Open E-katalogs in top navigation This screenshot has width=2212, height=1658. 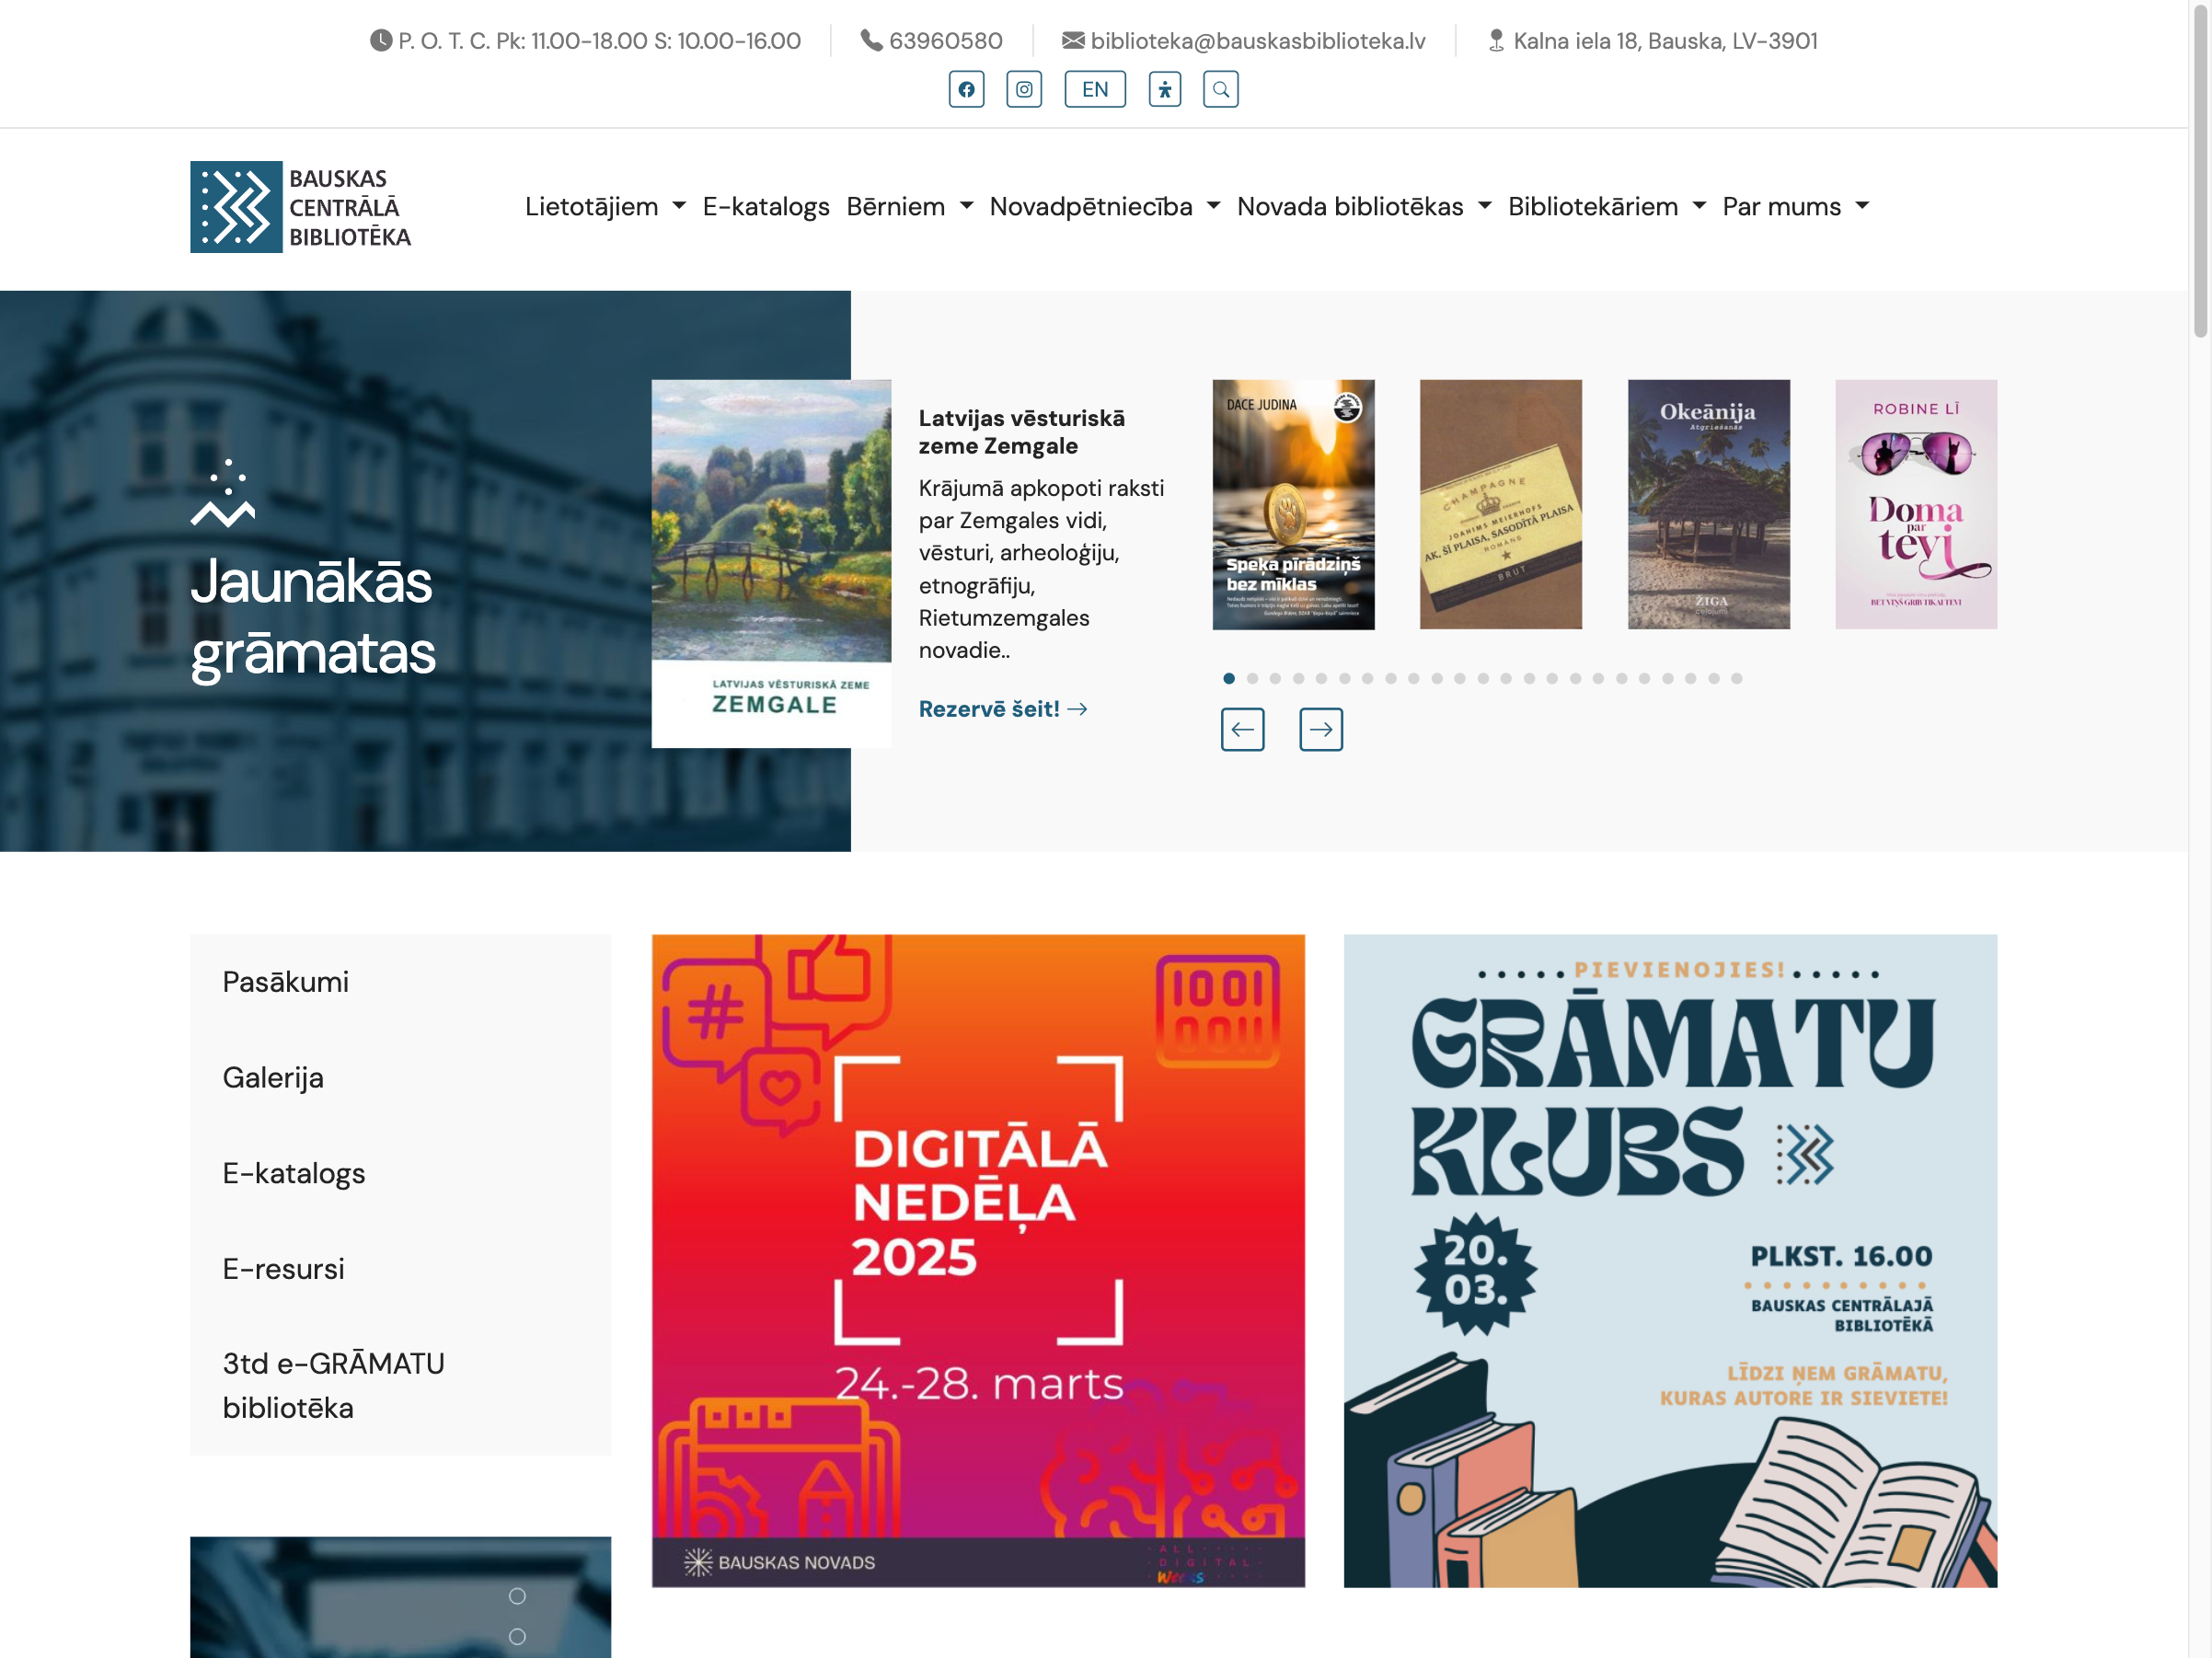(x=766, y=206)
